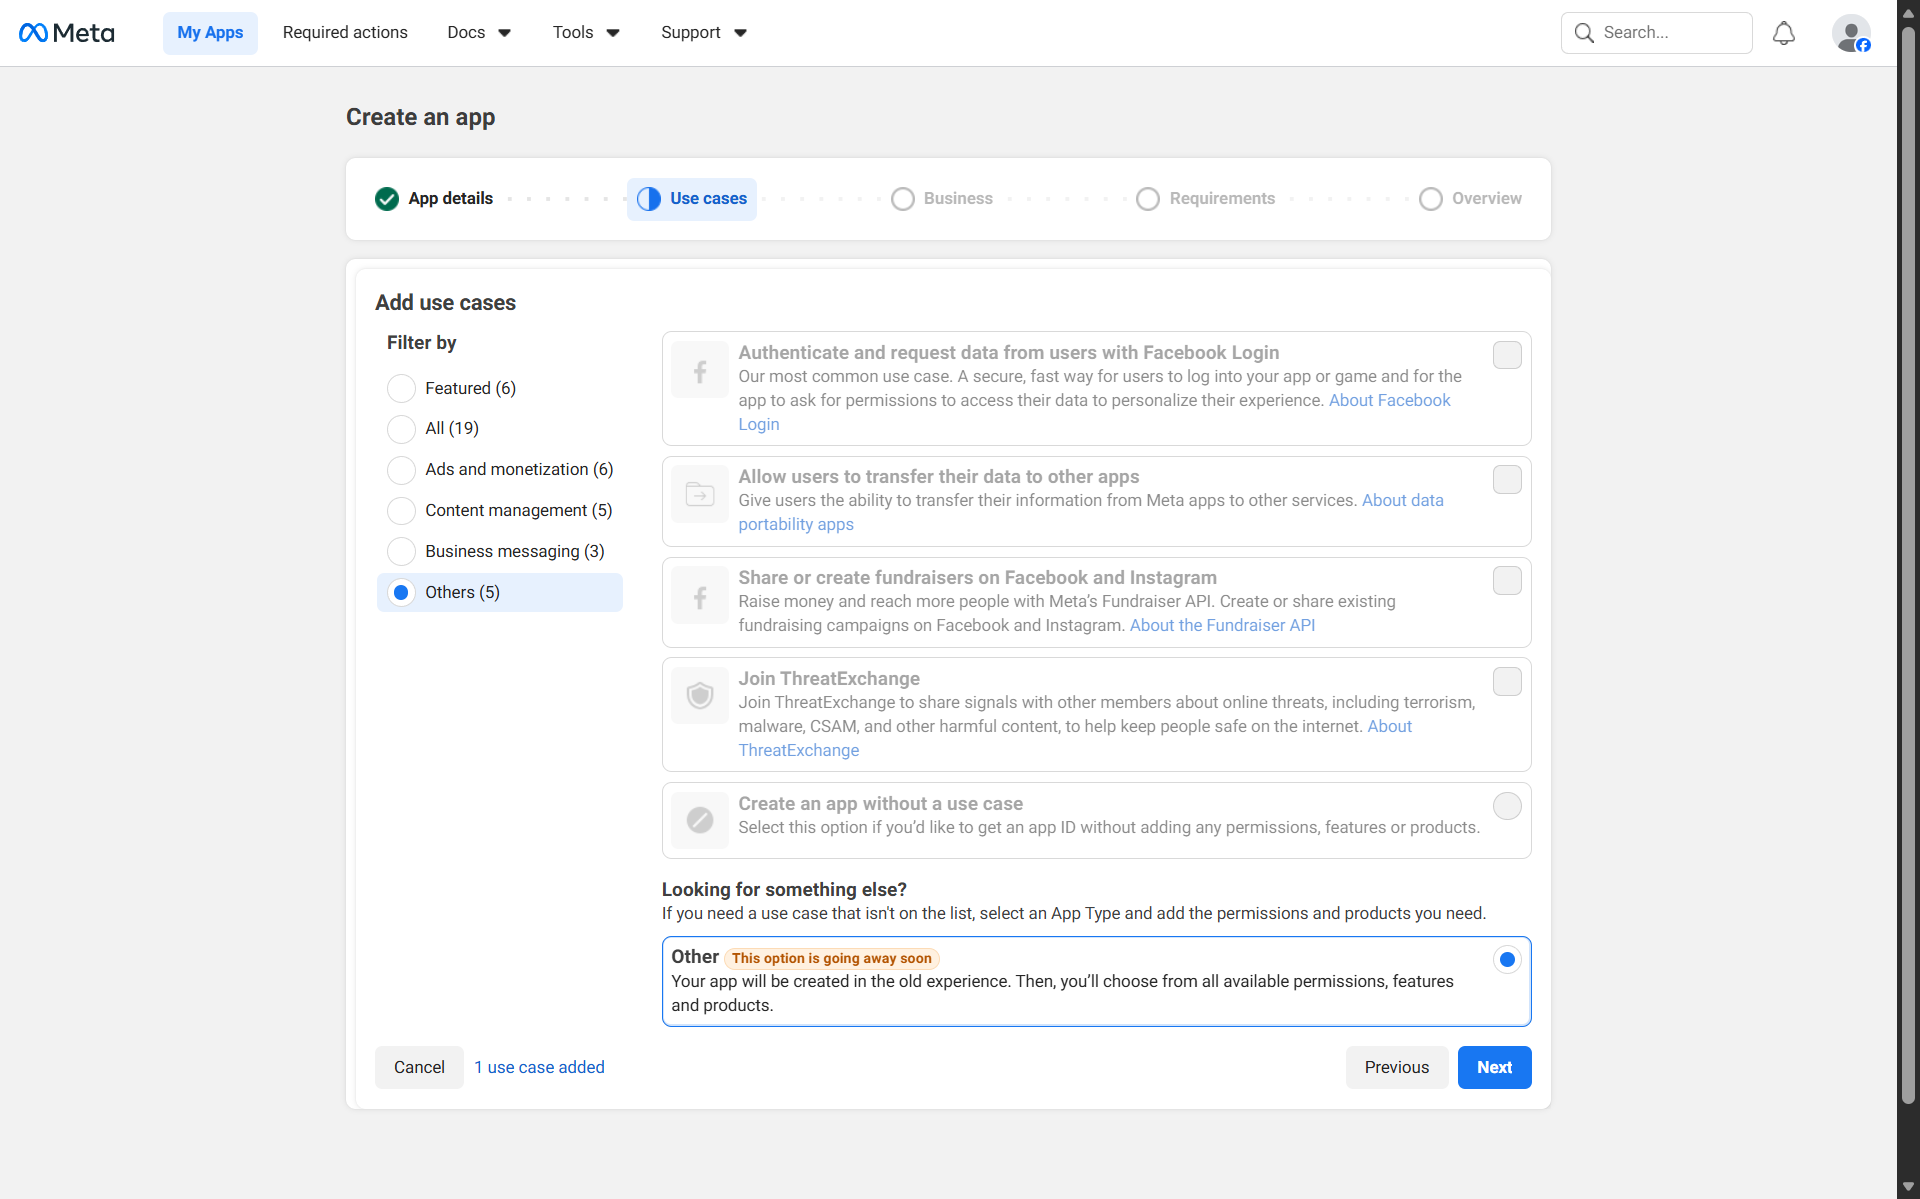Click the scrollbar down arrow
Image resolution: width=1920 pixels, height=1199 pixels.
pos(1908,1187)
